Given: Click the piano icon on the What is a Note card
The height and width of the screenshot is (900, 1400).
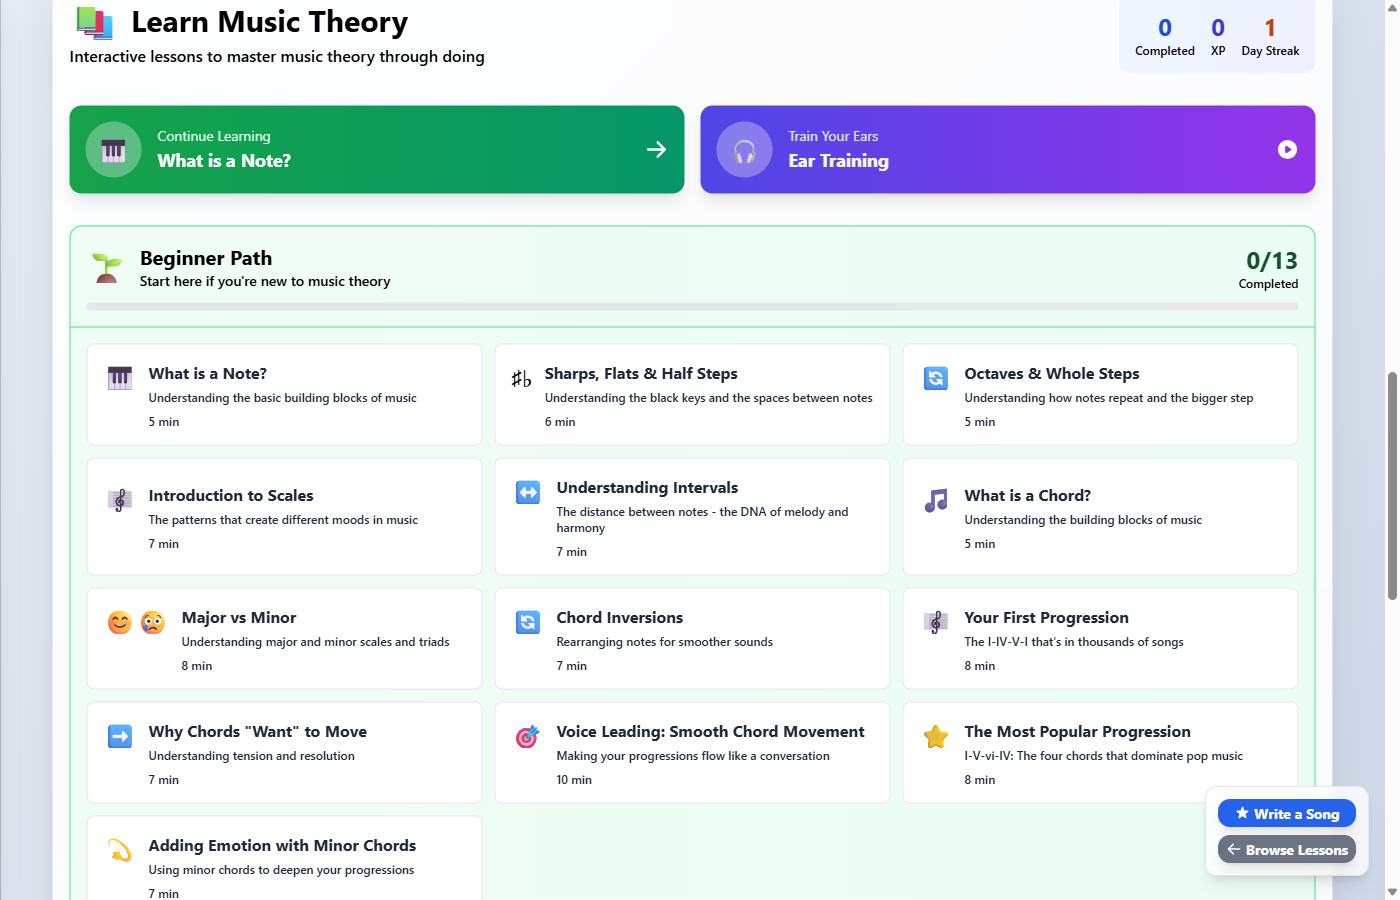Looking at the screenshot, I should (x=119, y=378).
